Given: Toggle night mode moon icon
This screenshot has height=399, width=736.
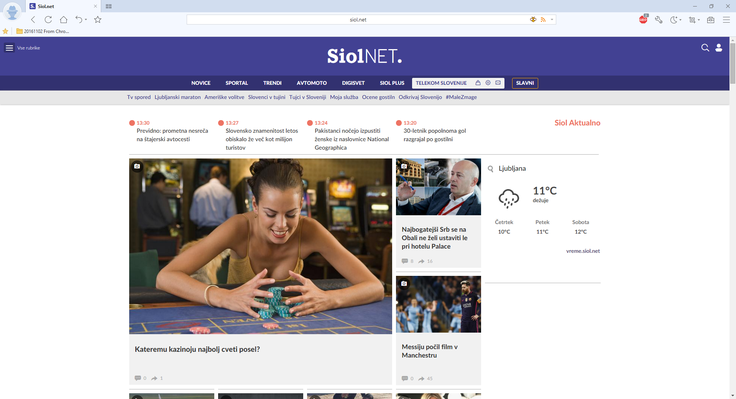Looking at the screenshot, I should pos(674,20).
